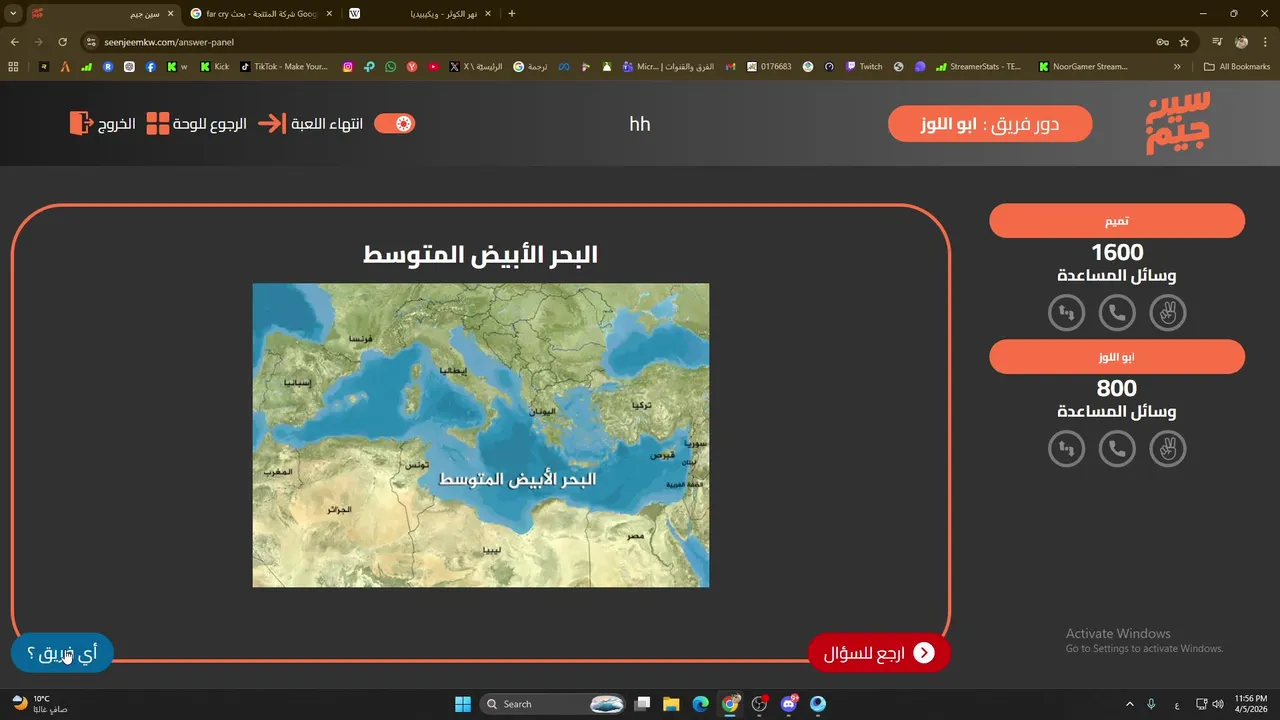Open the WhatsApp bookmark
Viewport: 1280px width, 720px height.
pyautogui.click(x=390, y=67)
